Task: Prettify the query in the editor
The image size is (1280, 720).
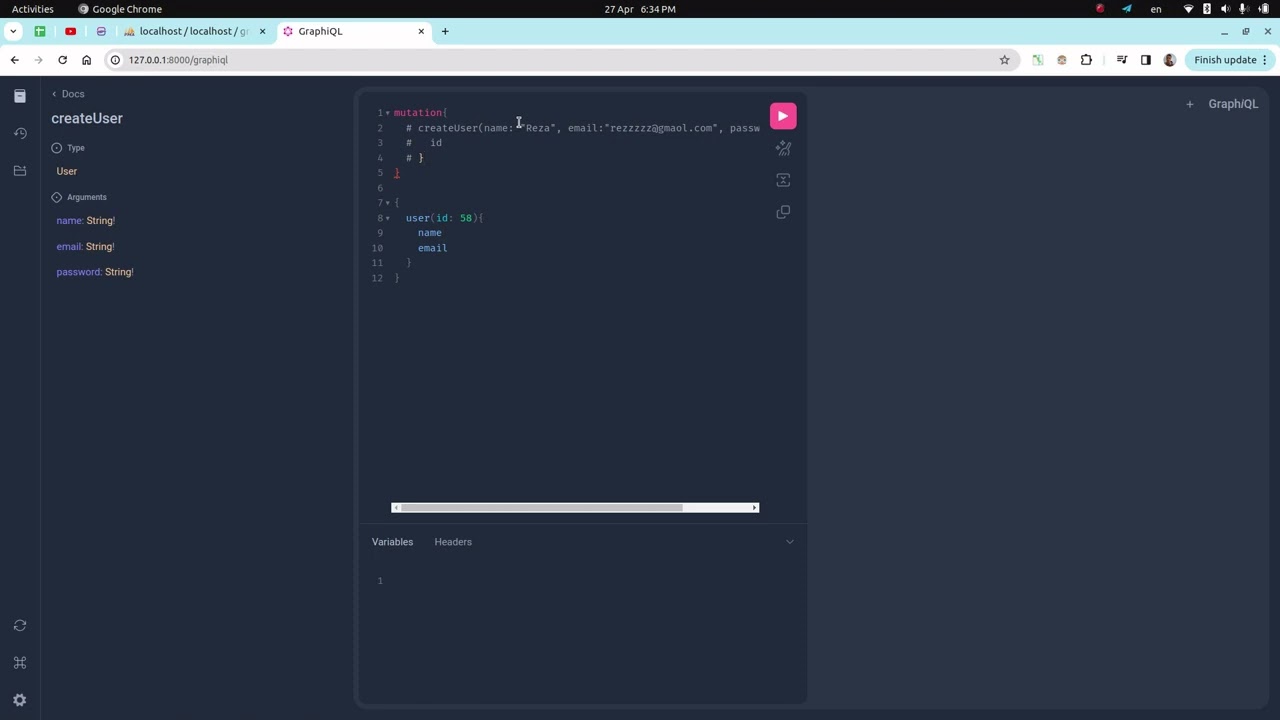Action: pyautogui.click(x=783, y=149)
